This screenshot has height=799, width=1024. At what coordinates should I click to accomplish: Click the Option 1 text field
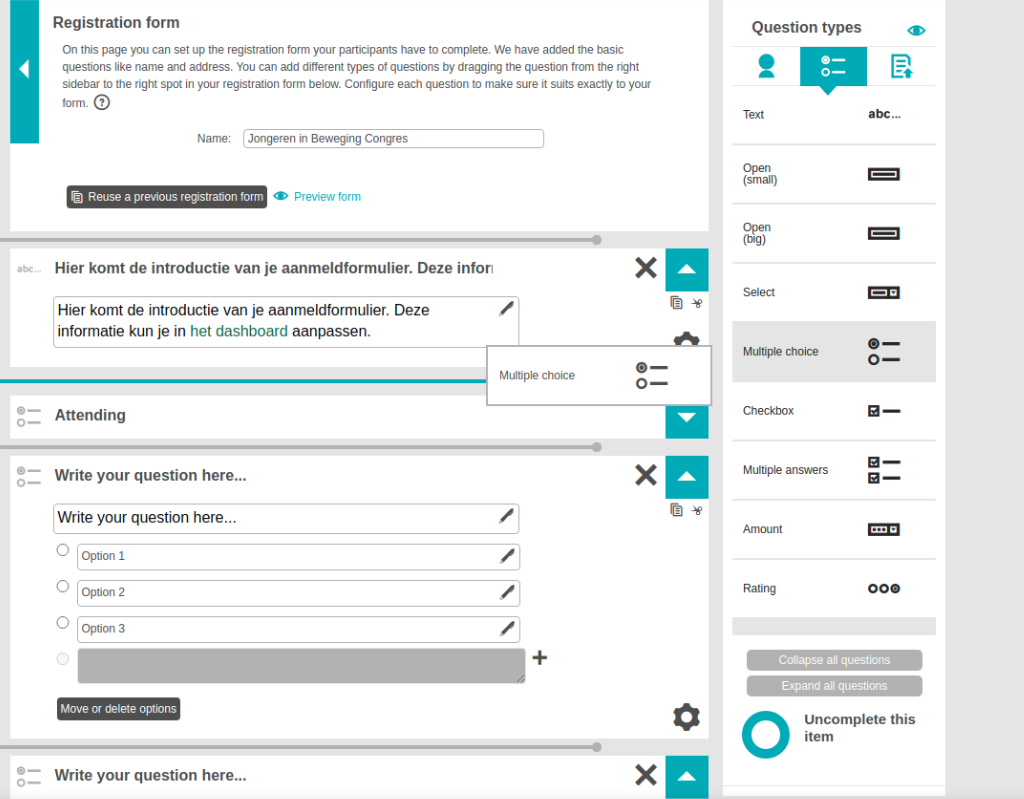(x=298, y=557)
